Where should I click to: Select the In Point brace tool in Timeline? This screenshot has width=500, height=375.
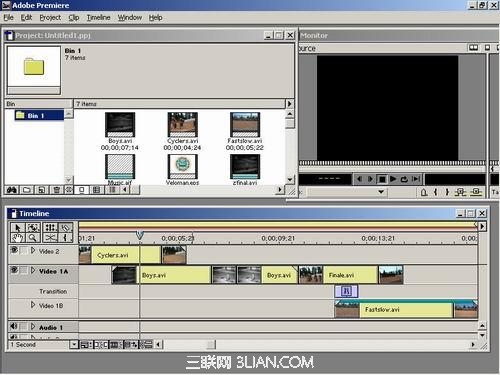(65, 238)
